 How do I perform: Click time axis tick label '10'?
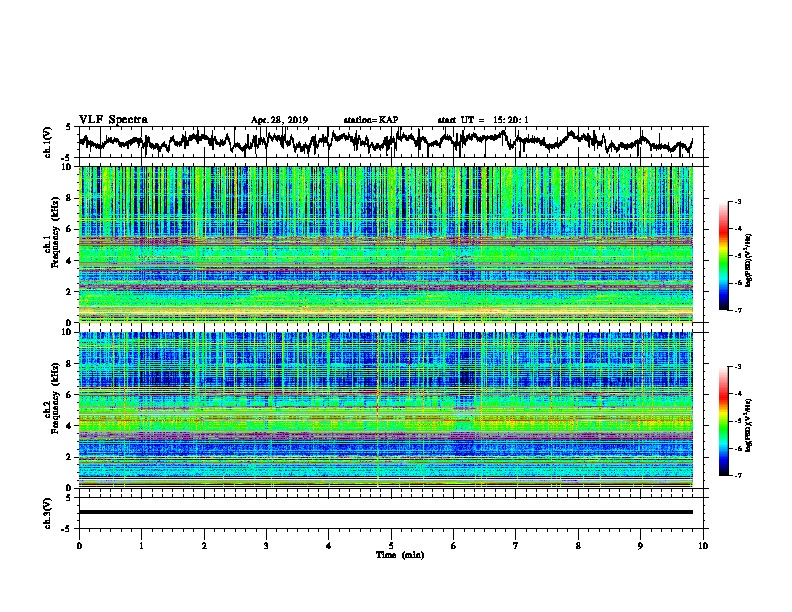pyautogui.click(x=703, y=546)
